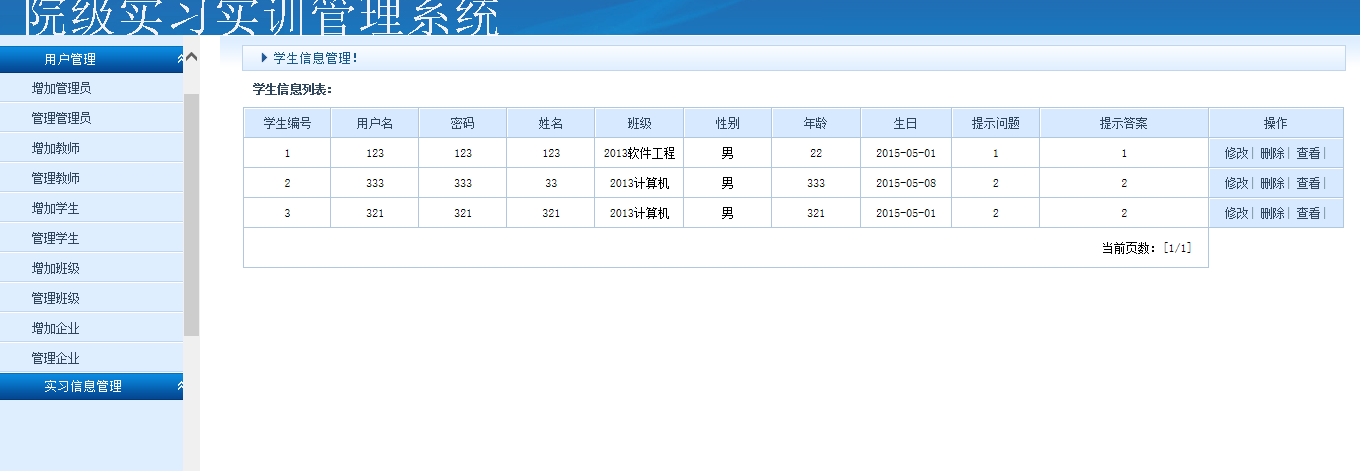Click the 实习信息管理 section header

coord(91,386)
